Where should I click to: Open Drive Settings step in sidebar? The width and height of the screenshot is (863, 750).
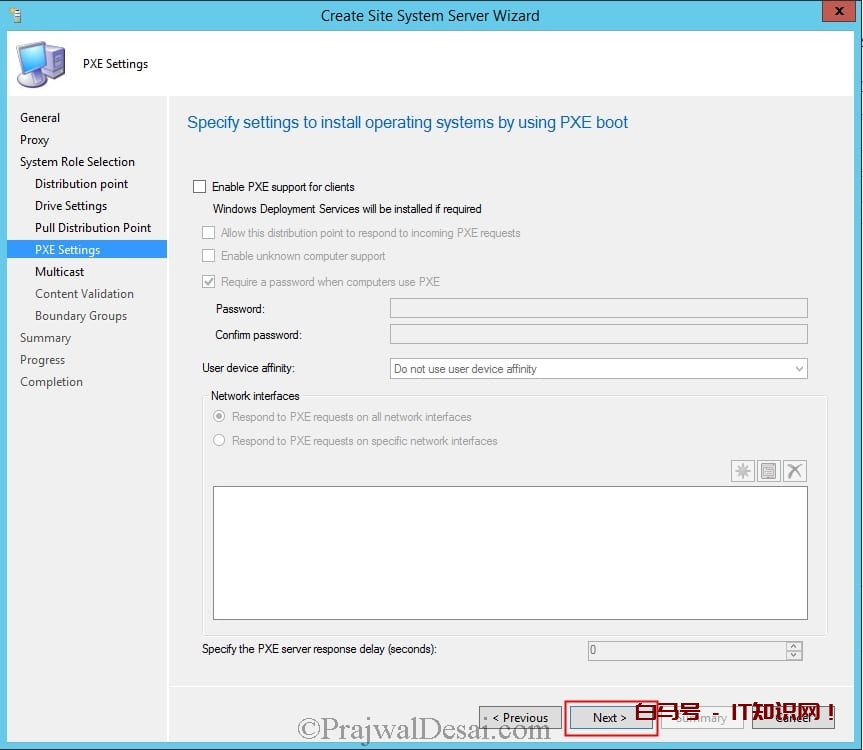tap(71, 206)
